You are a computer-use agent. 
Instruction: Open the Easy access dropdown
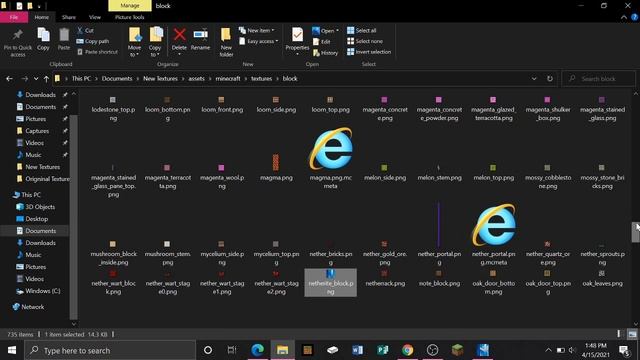click(x=259, y=41)
